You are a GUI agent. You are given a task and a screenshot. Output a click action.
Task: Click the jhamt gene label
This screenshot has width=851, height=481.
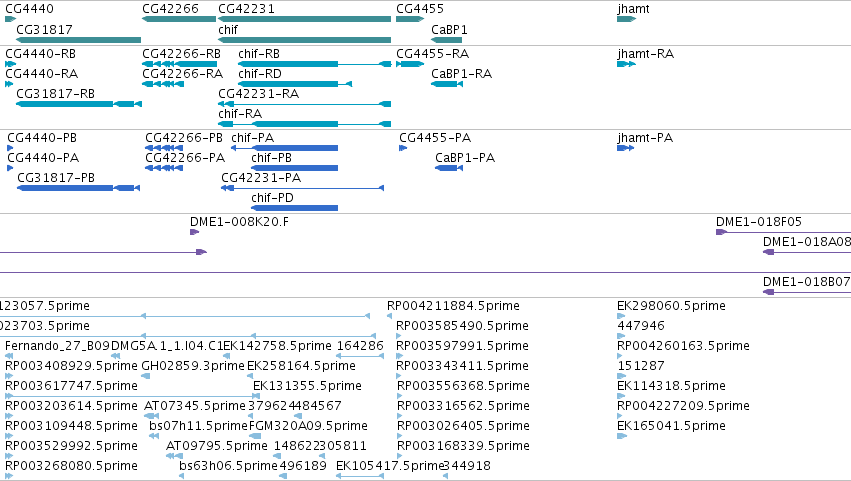pos(633,9)
